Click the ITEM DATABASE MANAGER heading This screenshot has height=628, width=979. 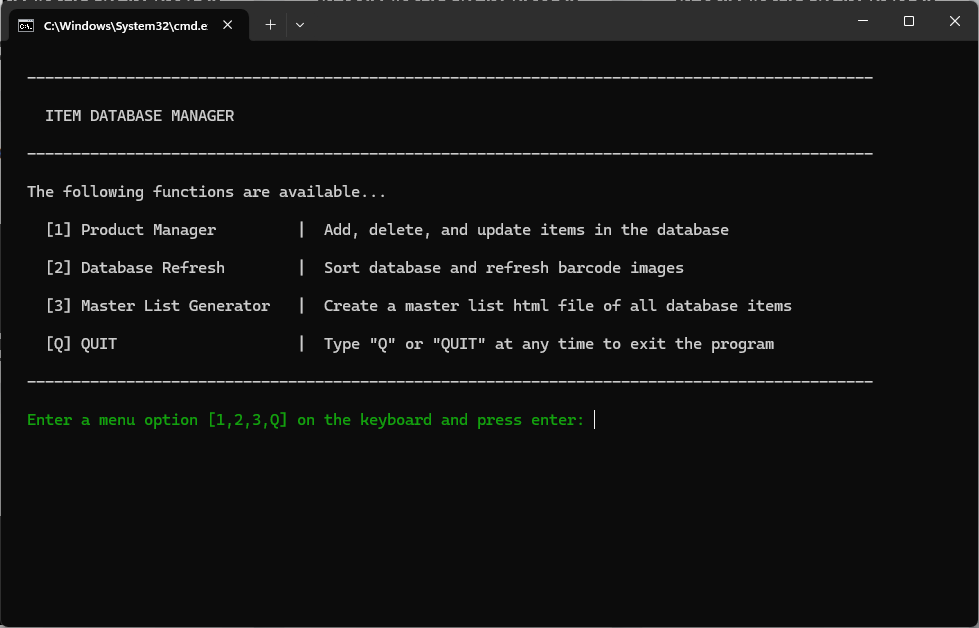pyautogui.click(x=139, y=116)
